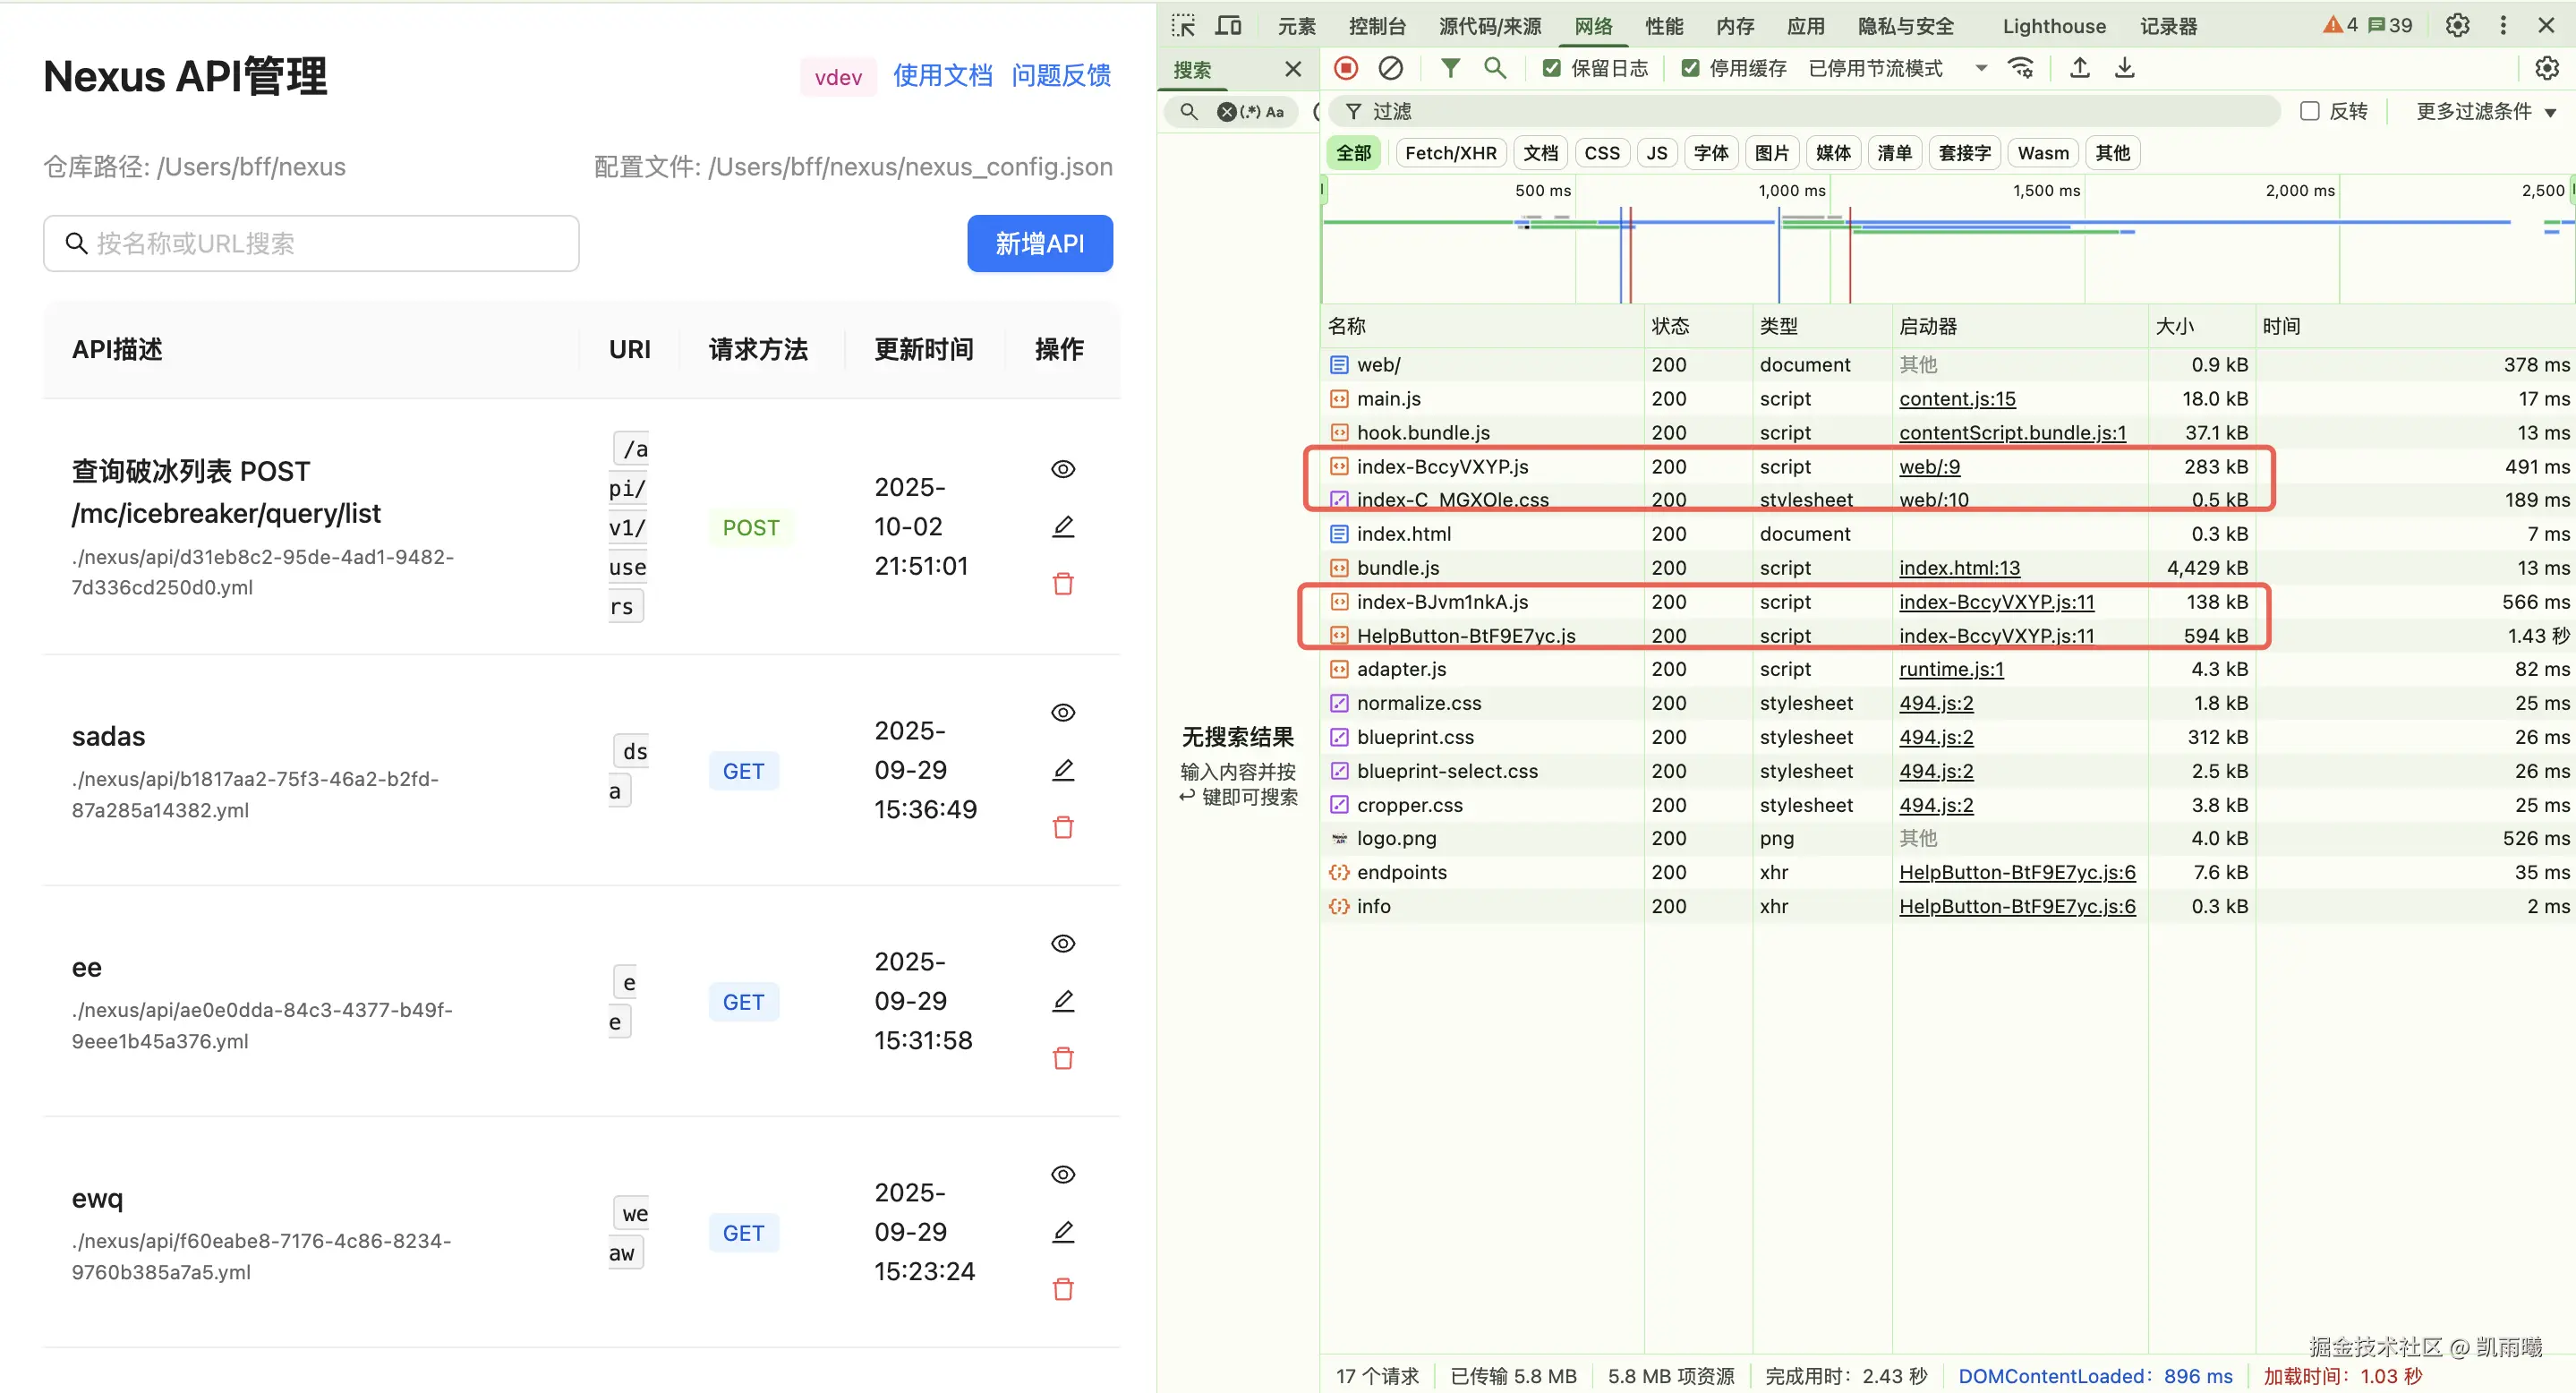The width and height of the screenshot is (2576, 1393).
Task: Toggle device toolbar icon
Action: click(1228, 25)
